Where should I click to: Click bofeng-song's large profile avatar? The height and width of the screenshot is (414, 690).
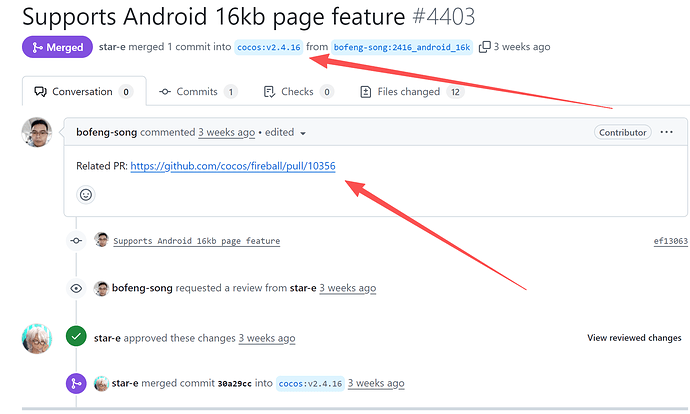[x=36, y=133]
